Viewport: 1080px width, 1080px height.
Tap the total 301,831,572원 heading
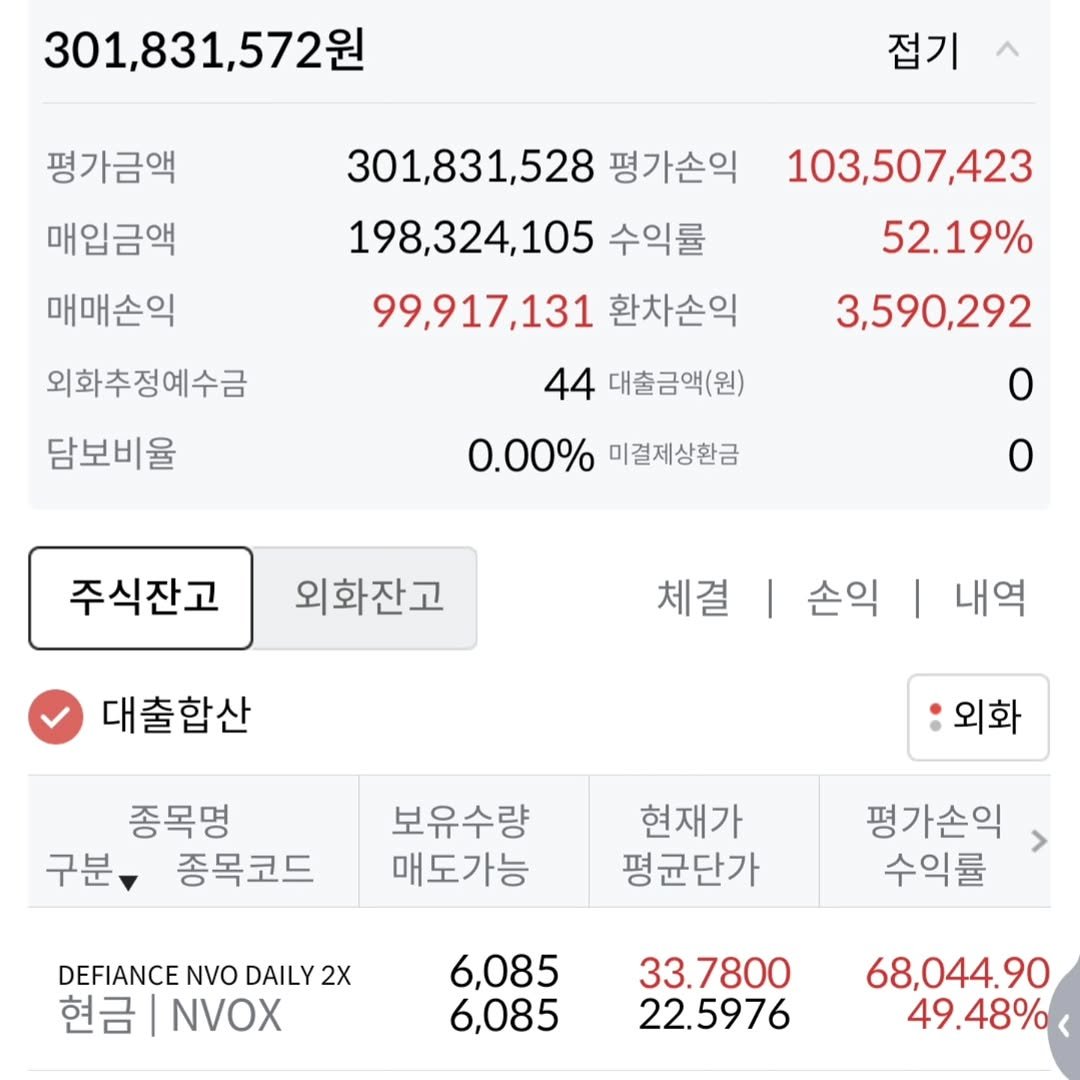pos(204,50)
